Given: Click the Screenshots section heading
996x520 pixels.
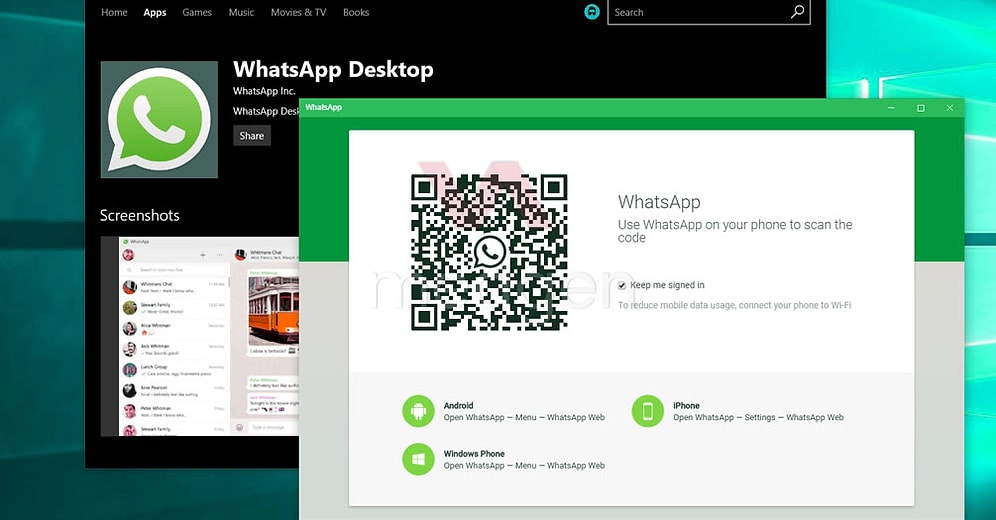Looking at the screenshot, I should point(140,215).
